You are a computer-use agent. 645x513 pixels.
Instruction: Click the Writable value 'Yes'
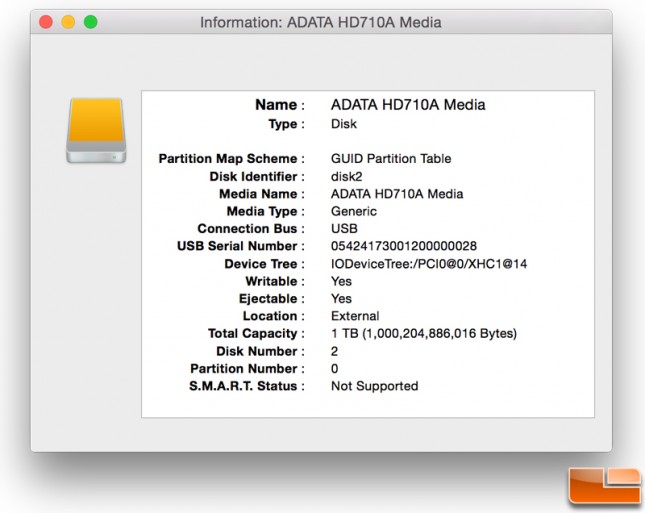pyautogui.click(x=341, y=281)
